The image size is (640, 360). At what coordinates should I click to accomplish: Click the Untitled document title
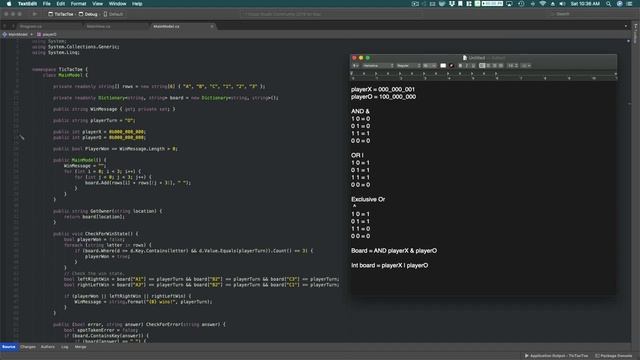point(476,58)
